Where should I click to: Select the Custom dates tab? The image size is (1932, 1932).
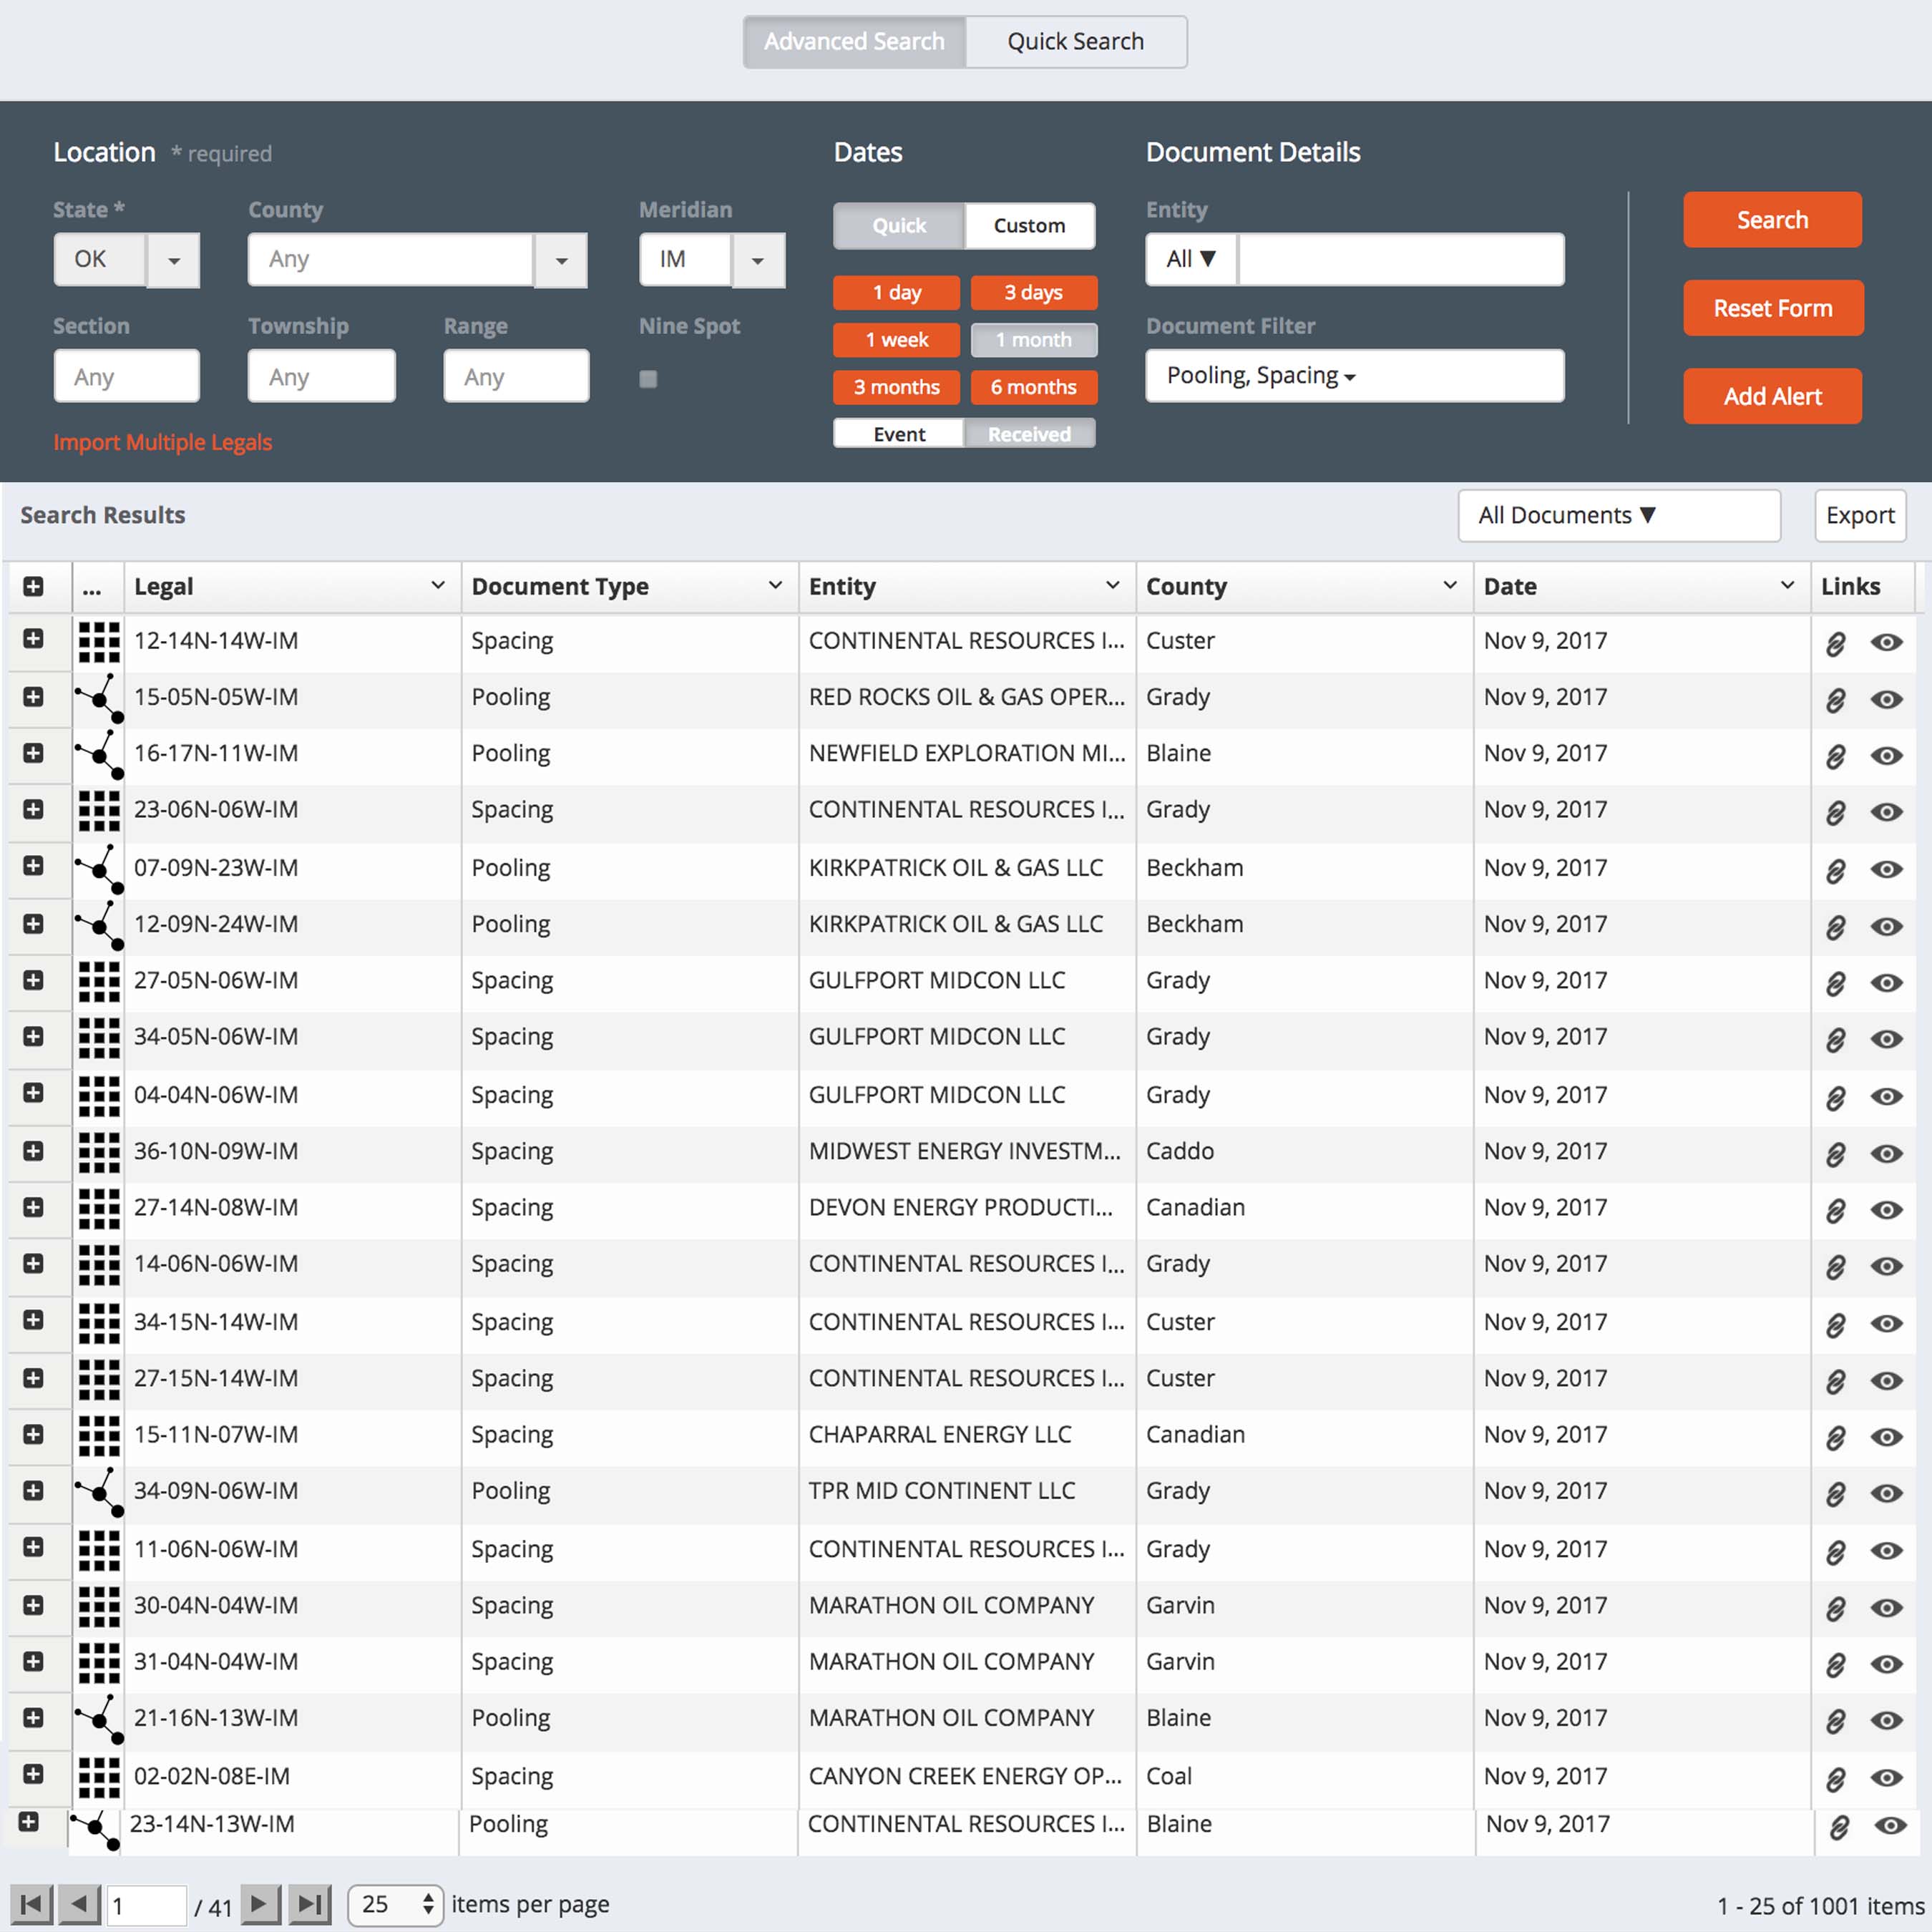point(1029,226)
